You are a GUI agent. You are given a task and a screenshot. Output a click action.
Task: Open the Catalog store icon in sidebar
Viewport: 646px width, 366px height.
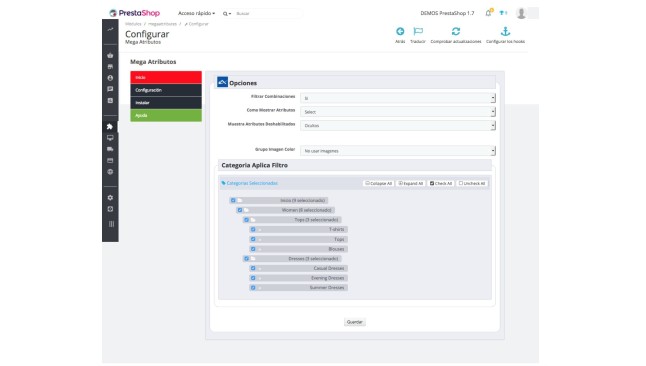(110, 66)
